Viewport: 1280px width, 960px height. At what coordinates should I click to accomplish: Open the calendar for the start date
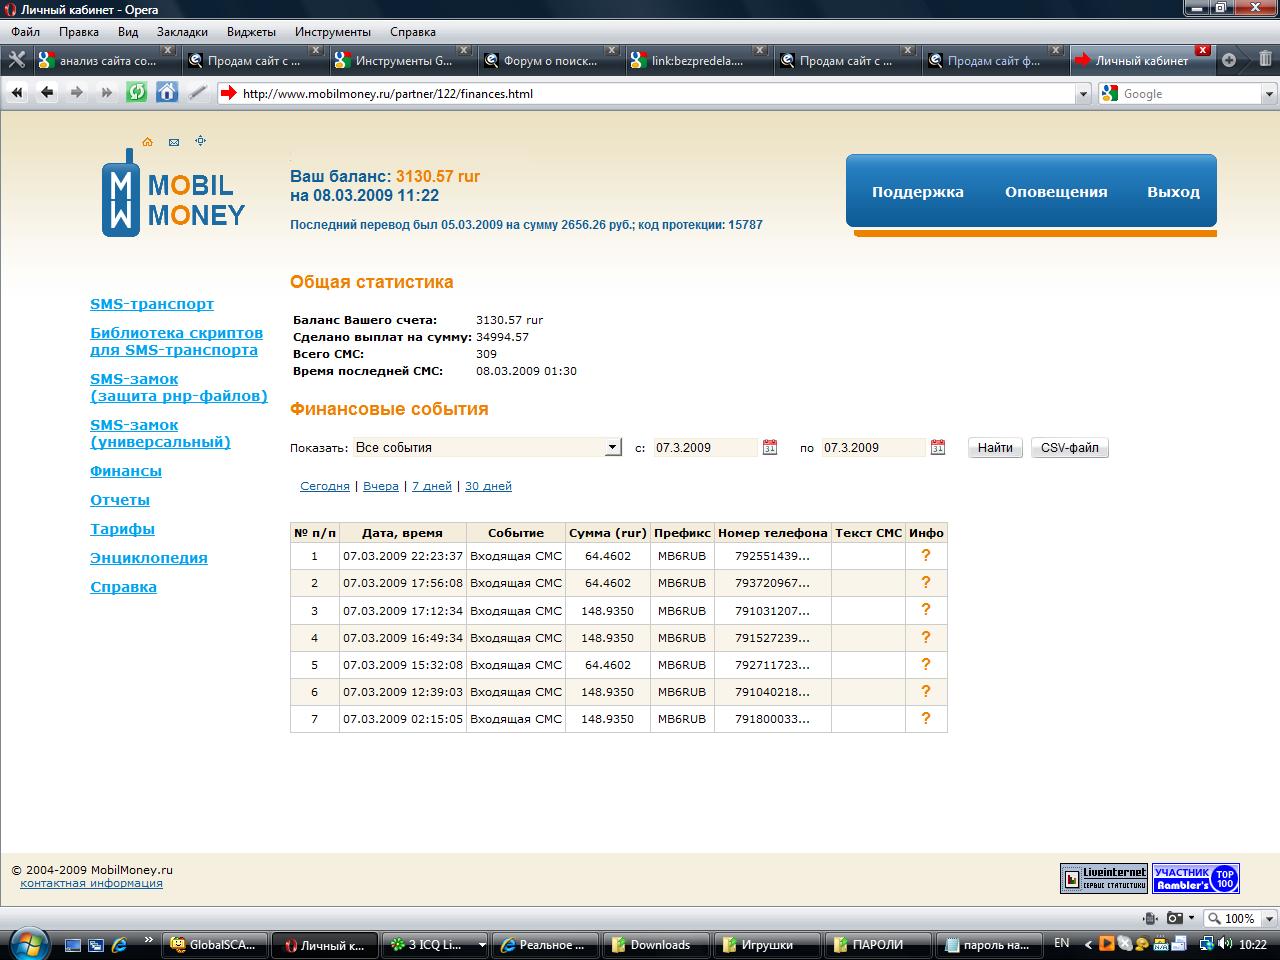(770, 447)
